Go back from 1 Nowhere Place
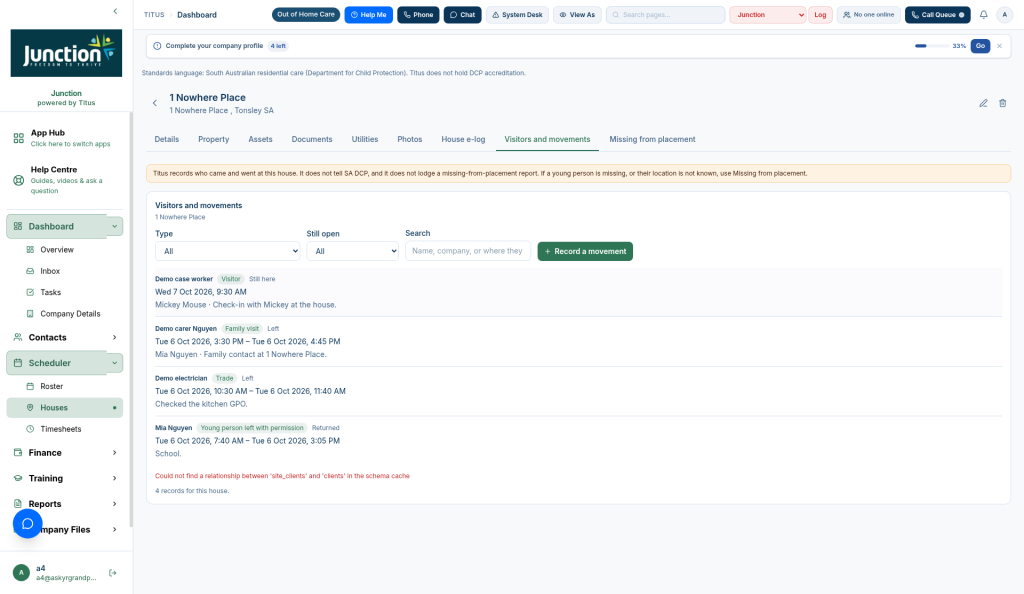The image size is (1024, 594). point(155,103)
